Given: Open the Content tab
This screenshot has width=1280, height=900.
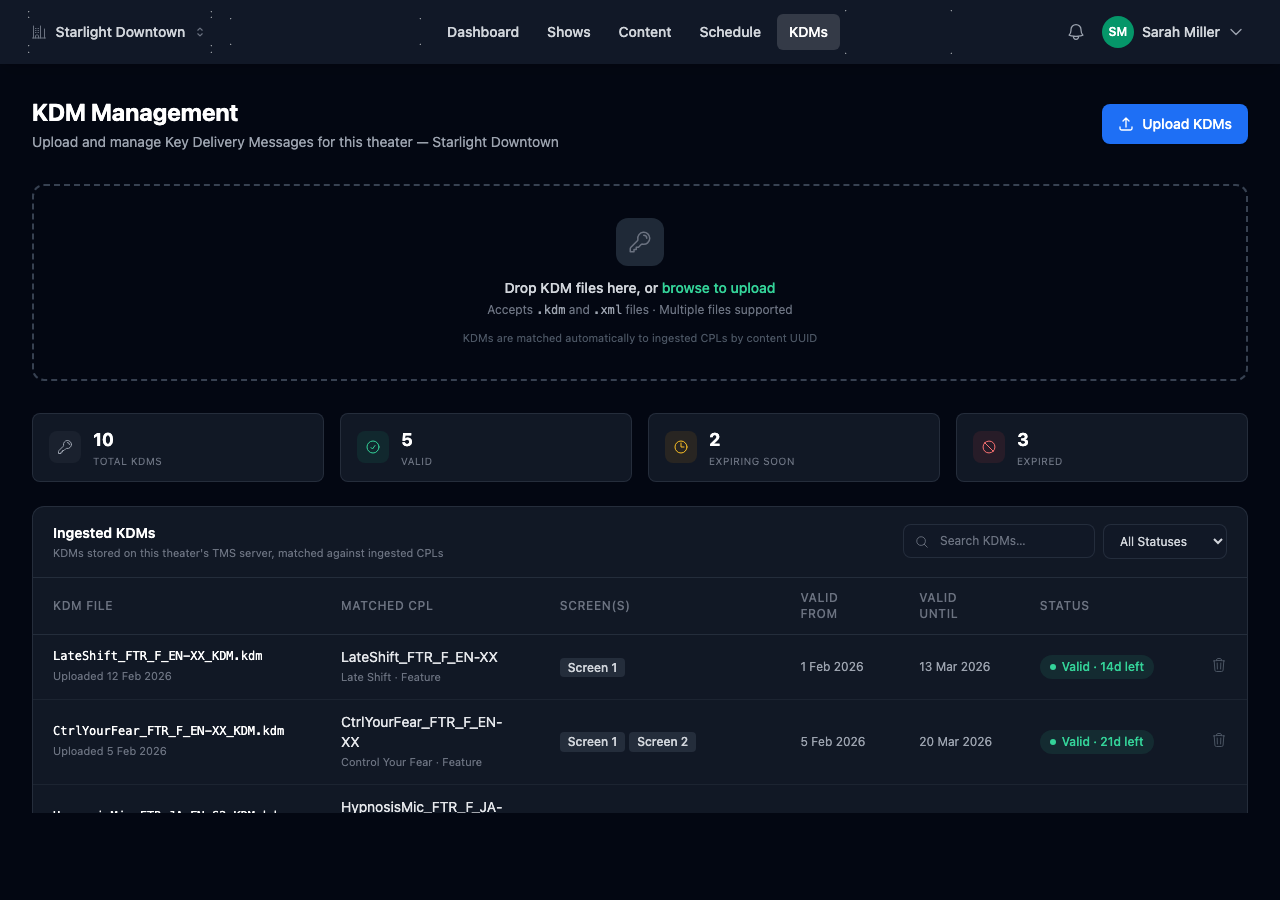Looking at the screenshot, I should pyautogui.click(x=644, y=32).
